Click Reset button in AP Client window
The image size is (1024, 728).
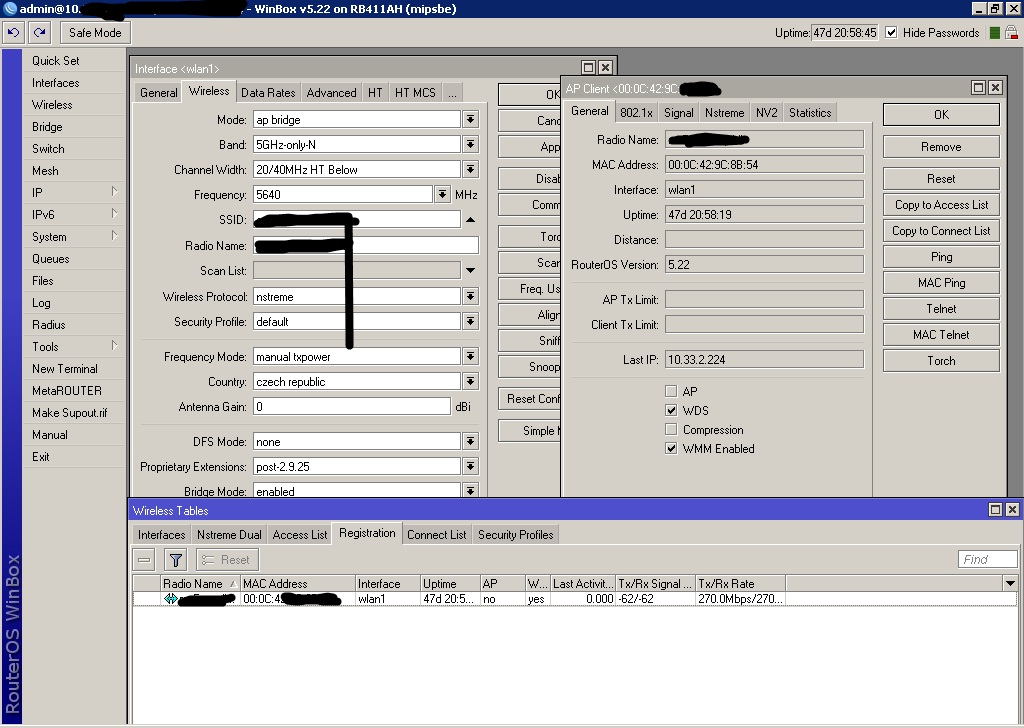(x=941, y=178)
